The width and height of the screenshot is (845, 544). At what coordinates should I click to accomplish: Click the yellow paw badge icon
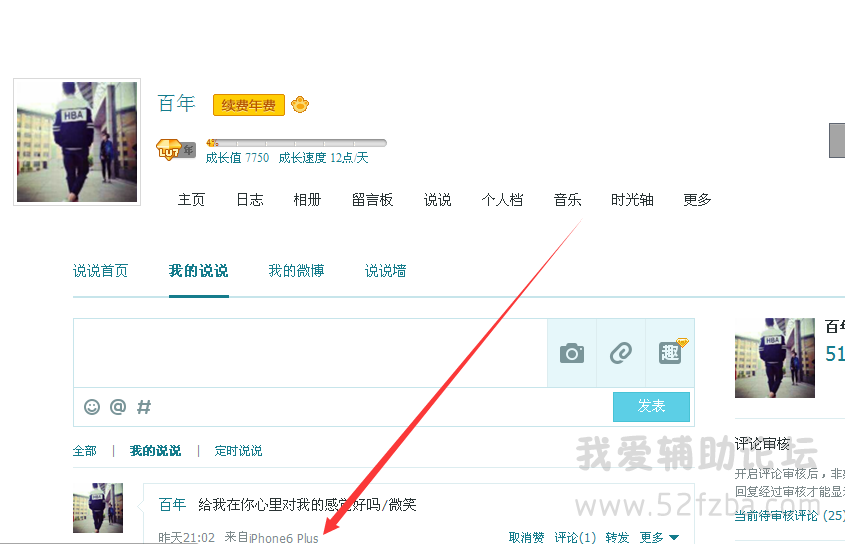300,104
